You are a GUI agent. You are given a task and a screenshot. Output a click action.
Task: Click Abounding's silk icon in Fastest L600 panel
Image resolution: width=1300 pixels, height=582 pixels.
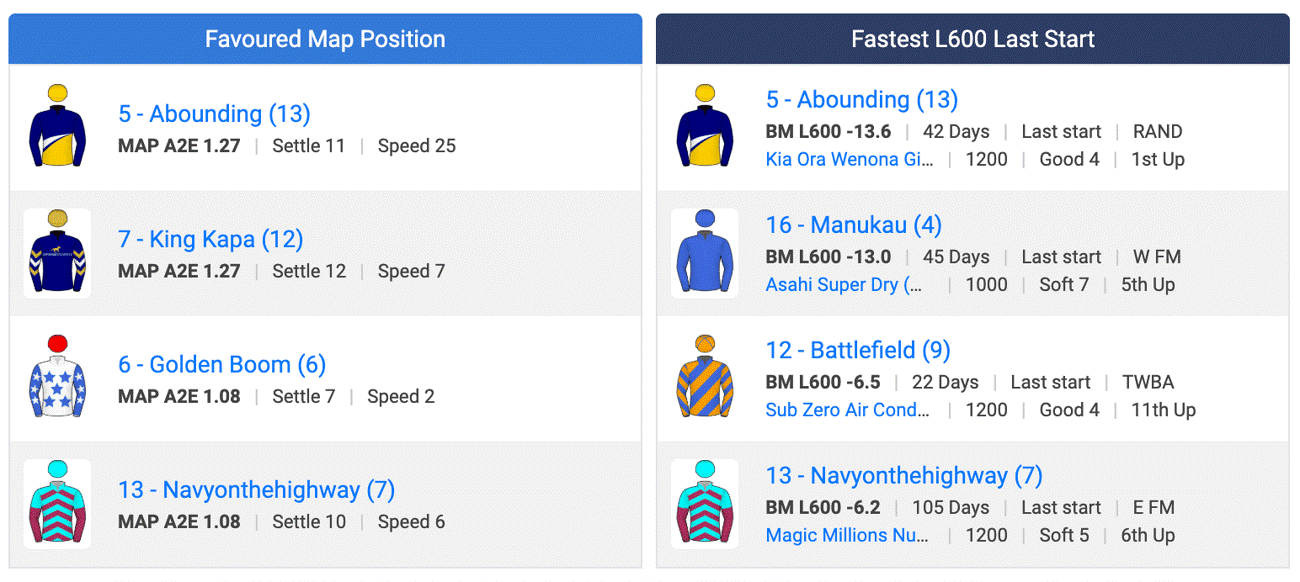pyautogui.click(x=705, y=128)
